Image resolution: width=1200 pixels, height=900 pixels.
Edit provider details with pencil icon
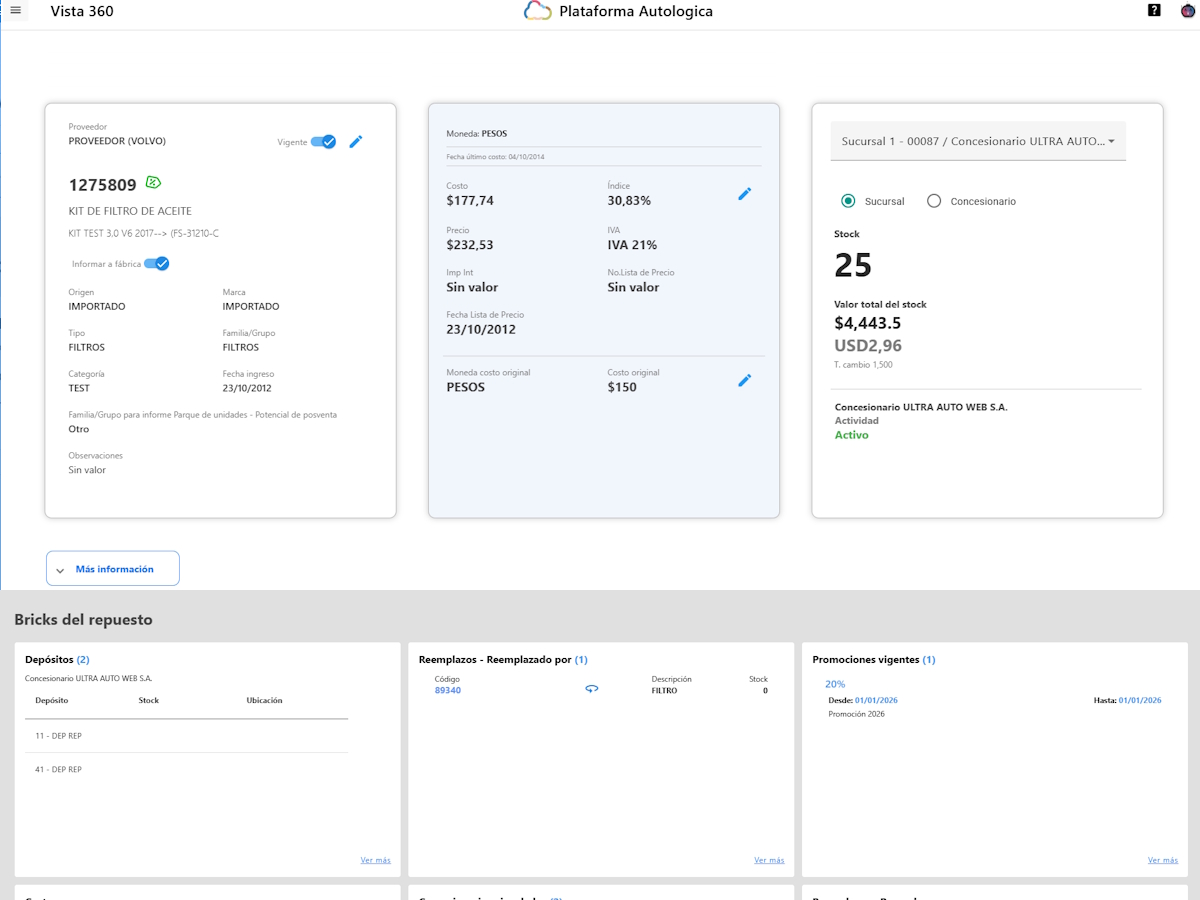(356, 142)
